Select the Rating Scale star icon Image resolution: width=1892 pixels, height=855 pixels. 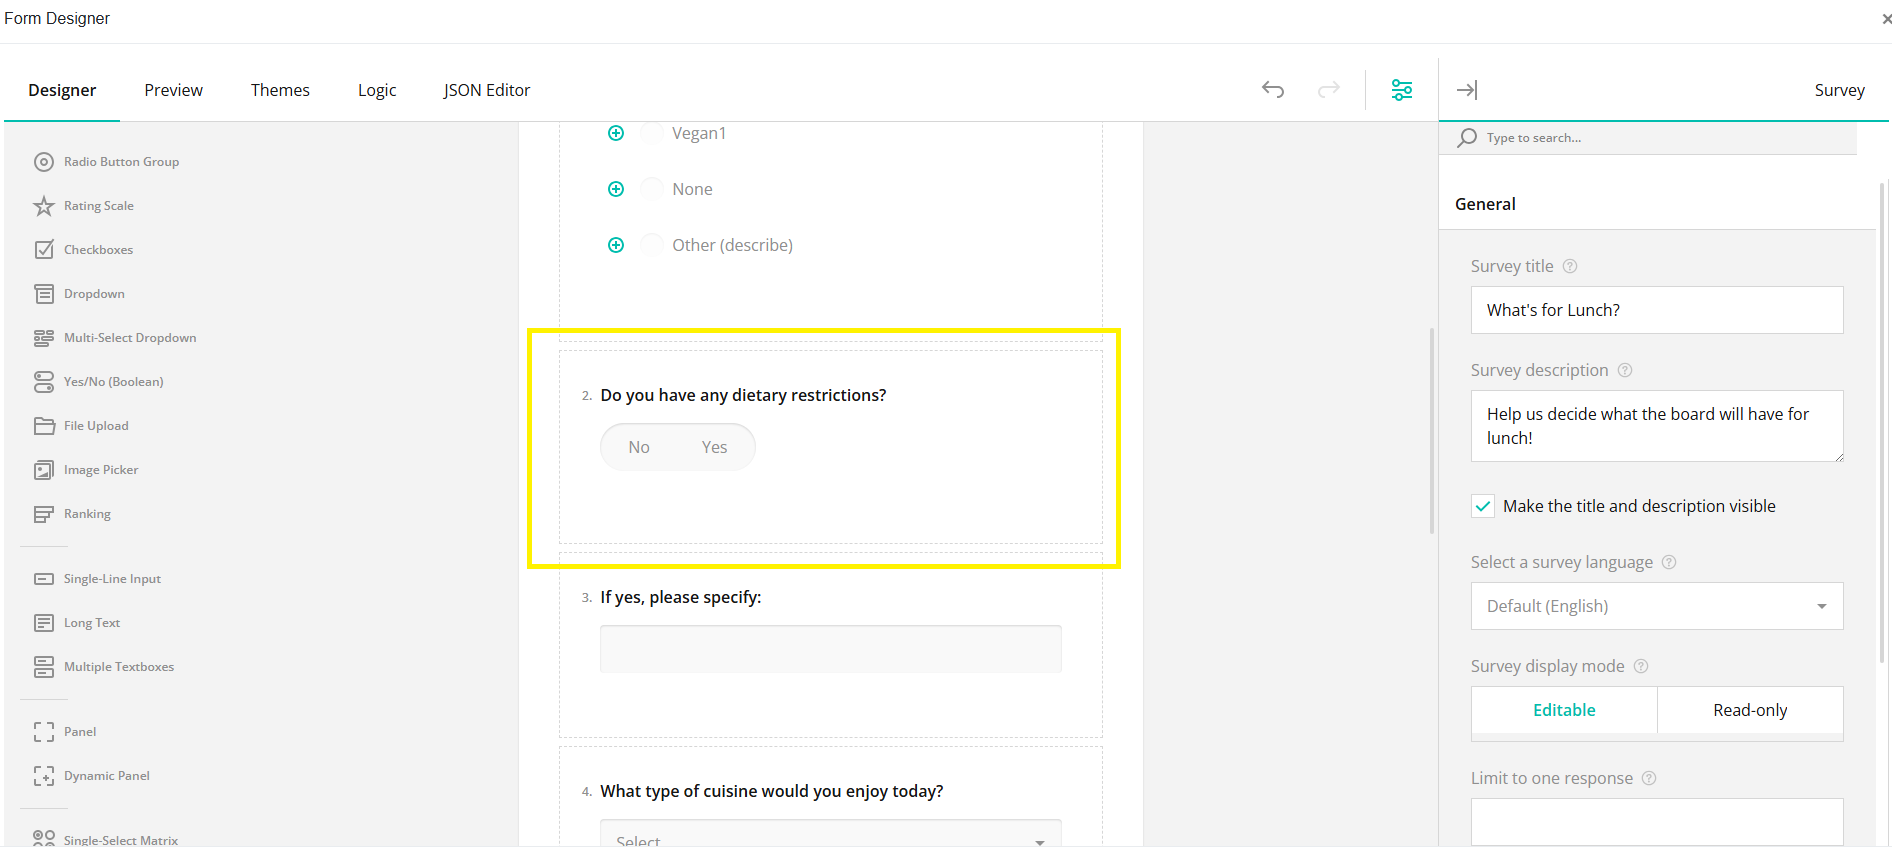click(44, 206)
